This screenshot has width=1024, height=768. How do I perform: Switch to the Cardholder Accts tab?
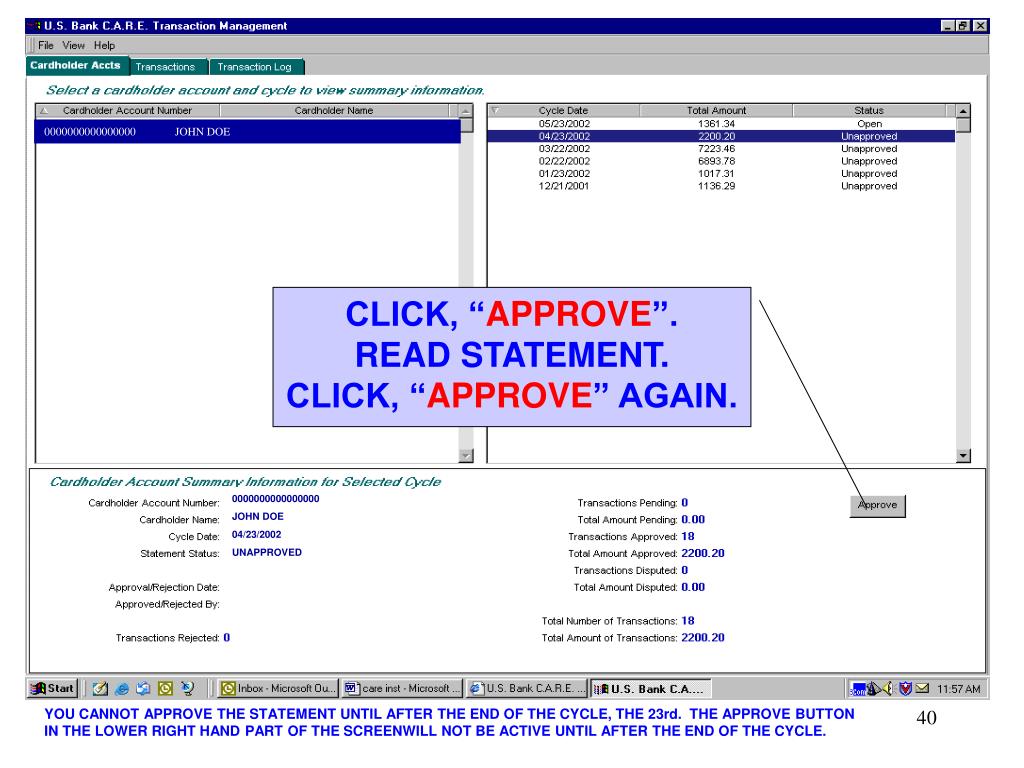[76, 65]
